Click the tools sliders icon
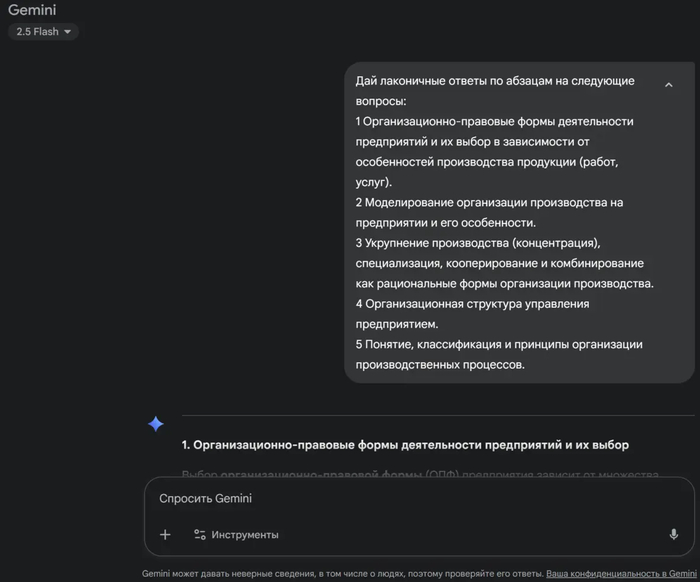Image resolution: width=700 pixels, height=582 pixels. pos(199,535)
